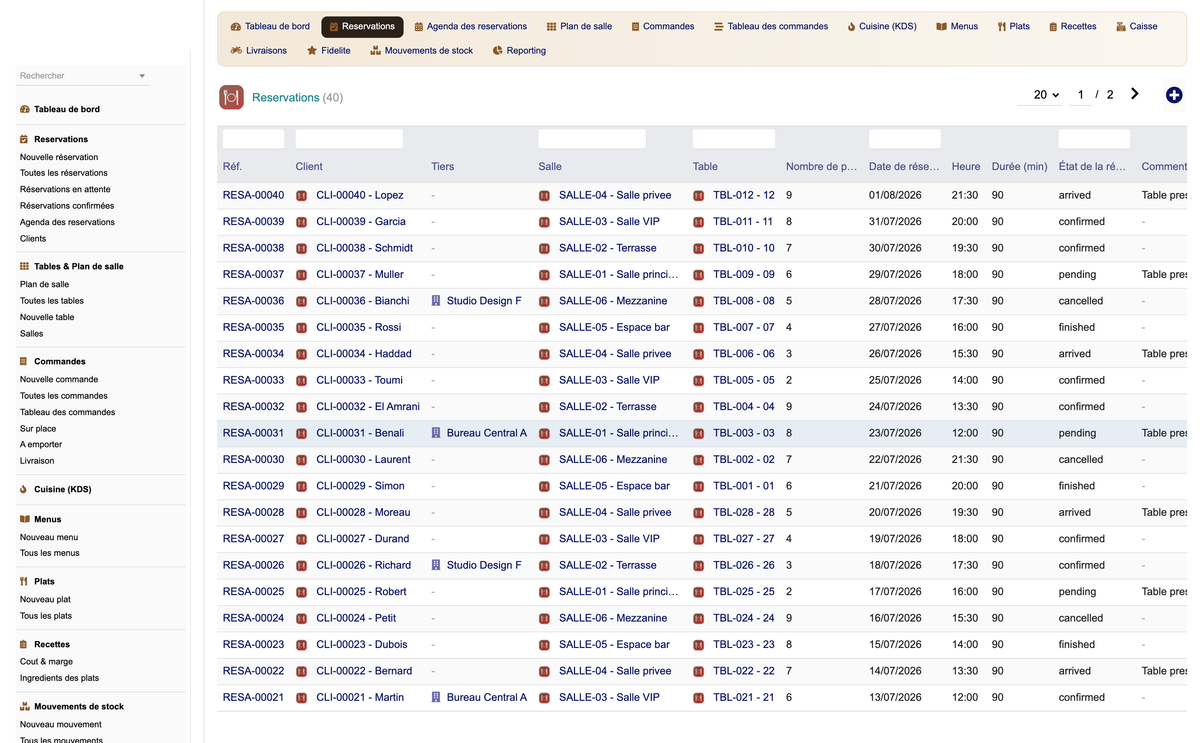This screenshot has height=743, width=1200.
Task: Click the Tables & Plan de salle grid icon
Action: pyautogui.click(x=24, y=267)
